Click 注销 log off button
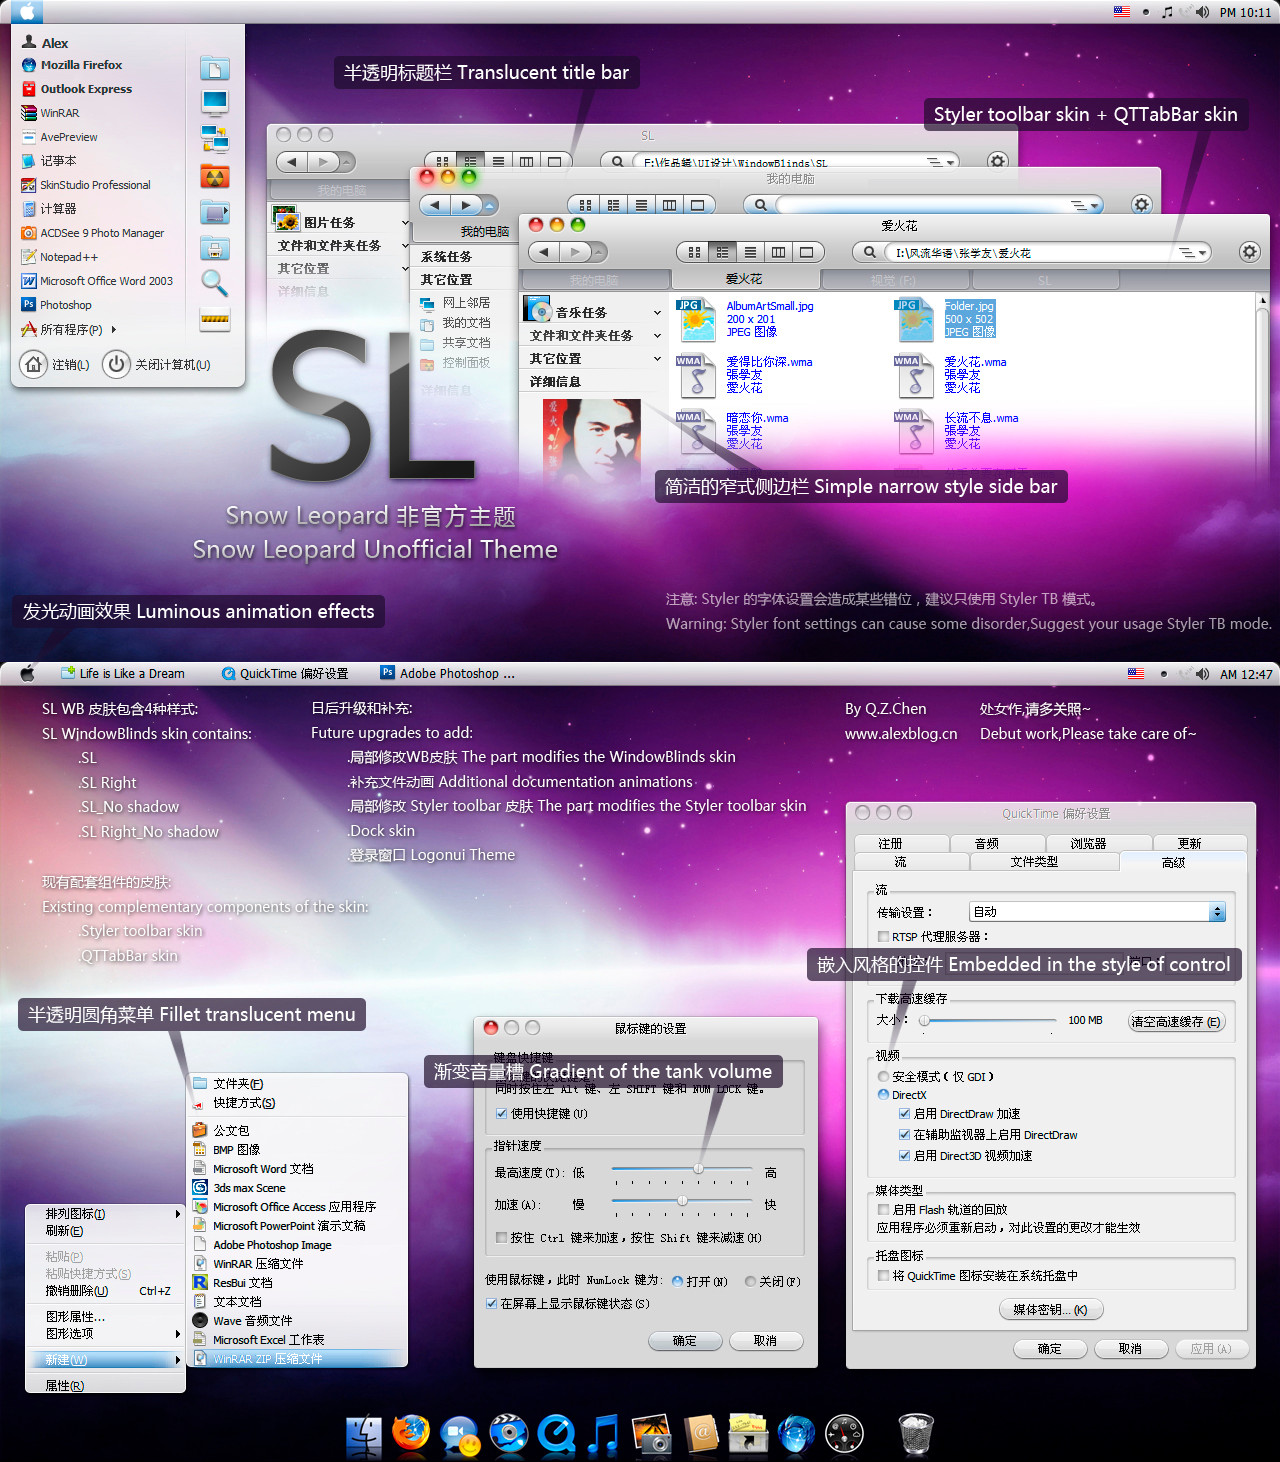 [56, 365]
